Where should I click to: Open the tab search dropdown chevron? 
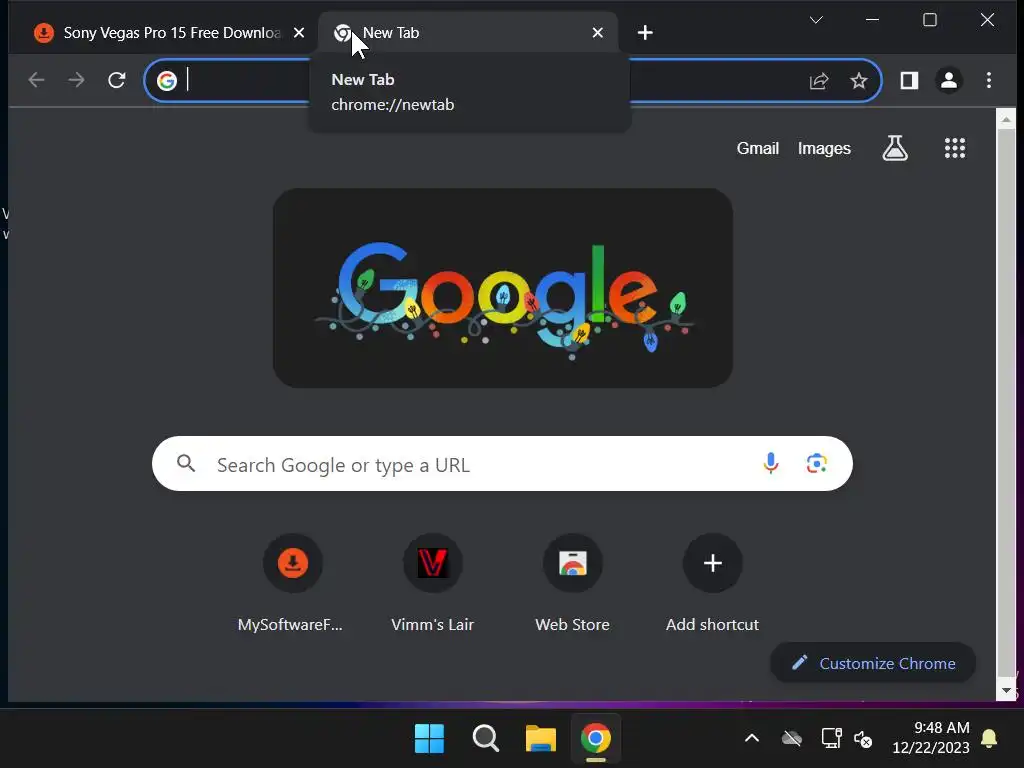coord(816,20)
